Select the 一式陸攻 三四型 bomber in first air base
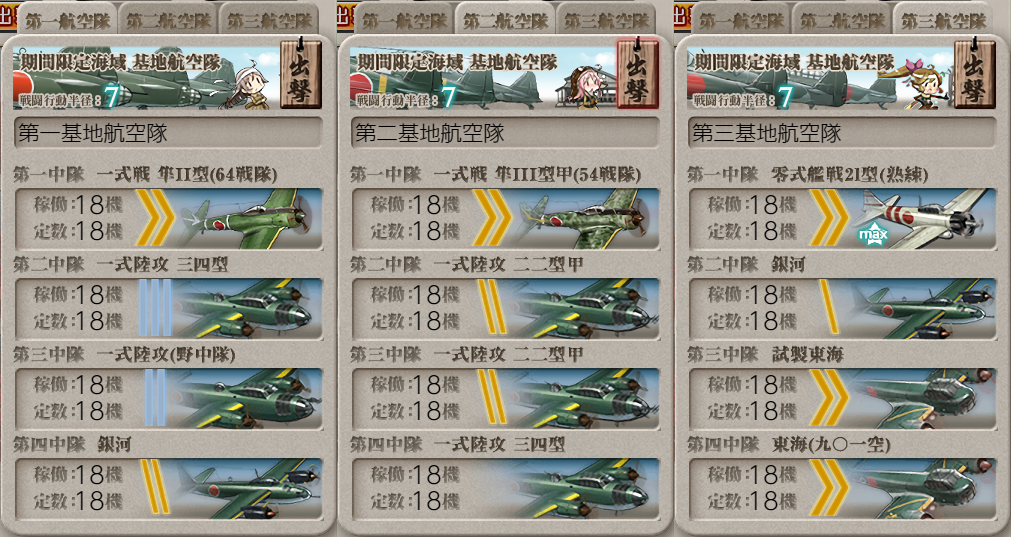This screenshot has width=1011, height=537. click(248, 309)
